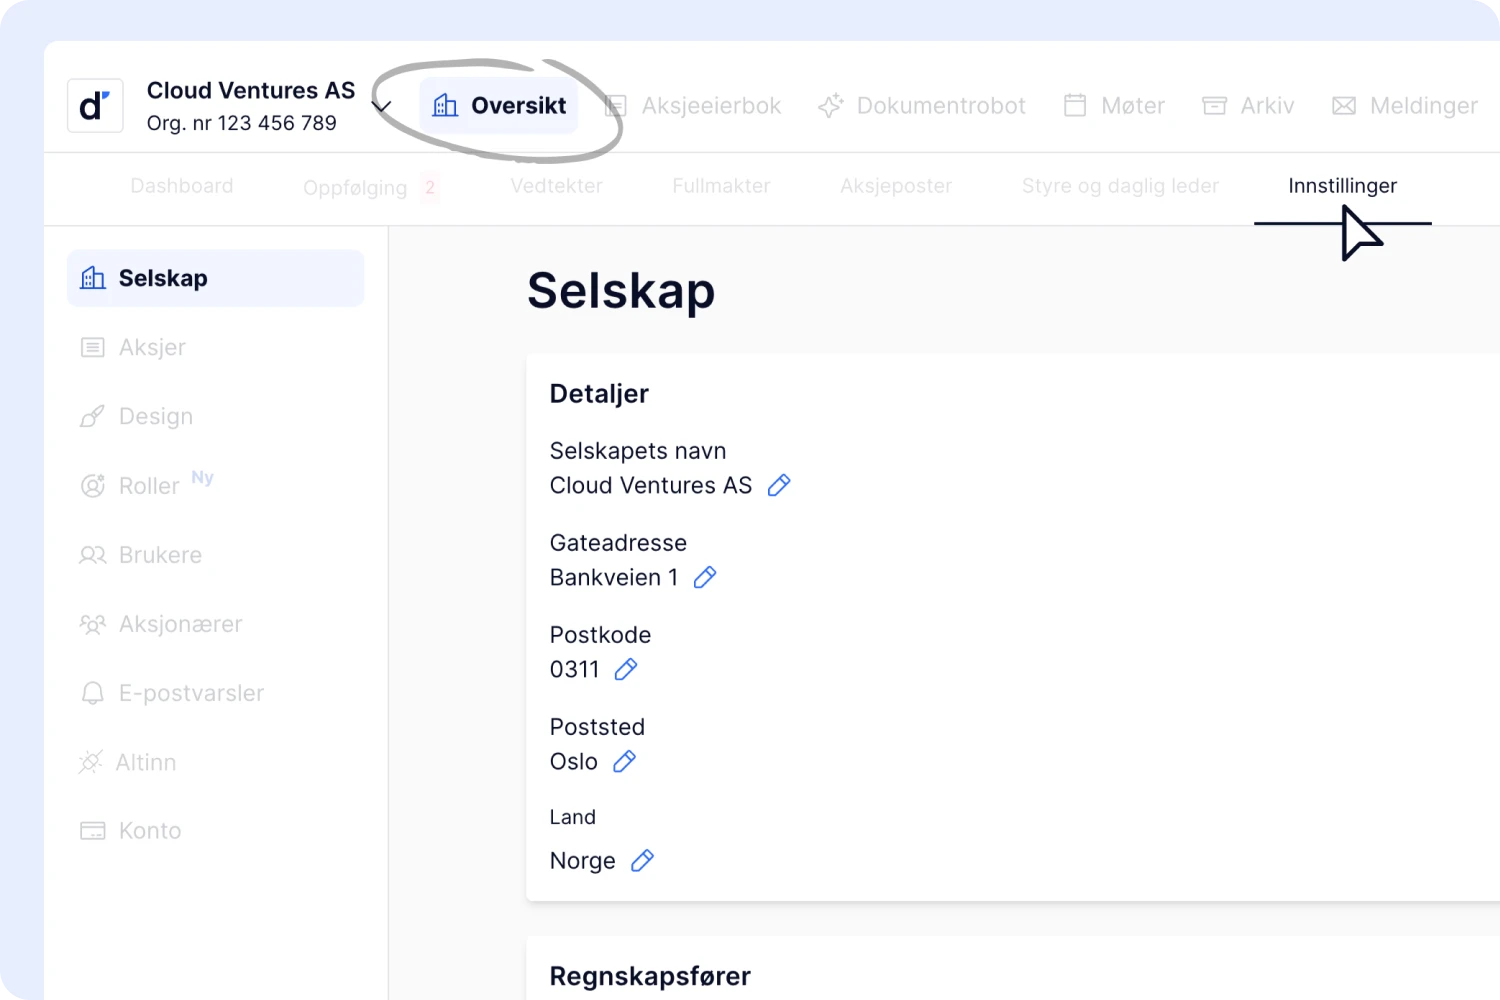The image size is (1500, 1000).
Task: Open the Arkiv archive box icon
Action: (x=1214, y=106)
